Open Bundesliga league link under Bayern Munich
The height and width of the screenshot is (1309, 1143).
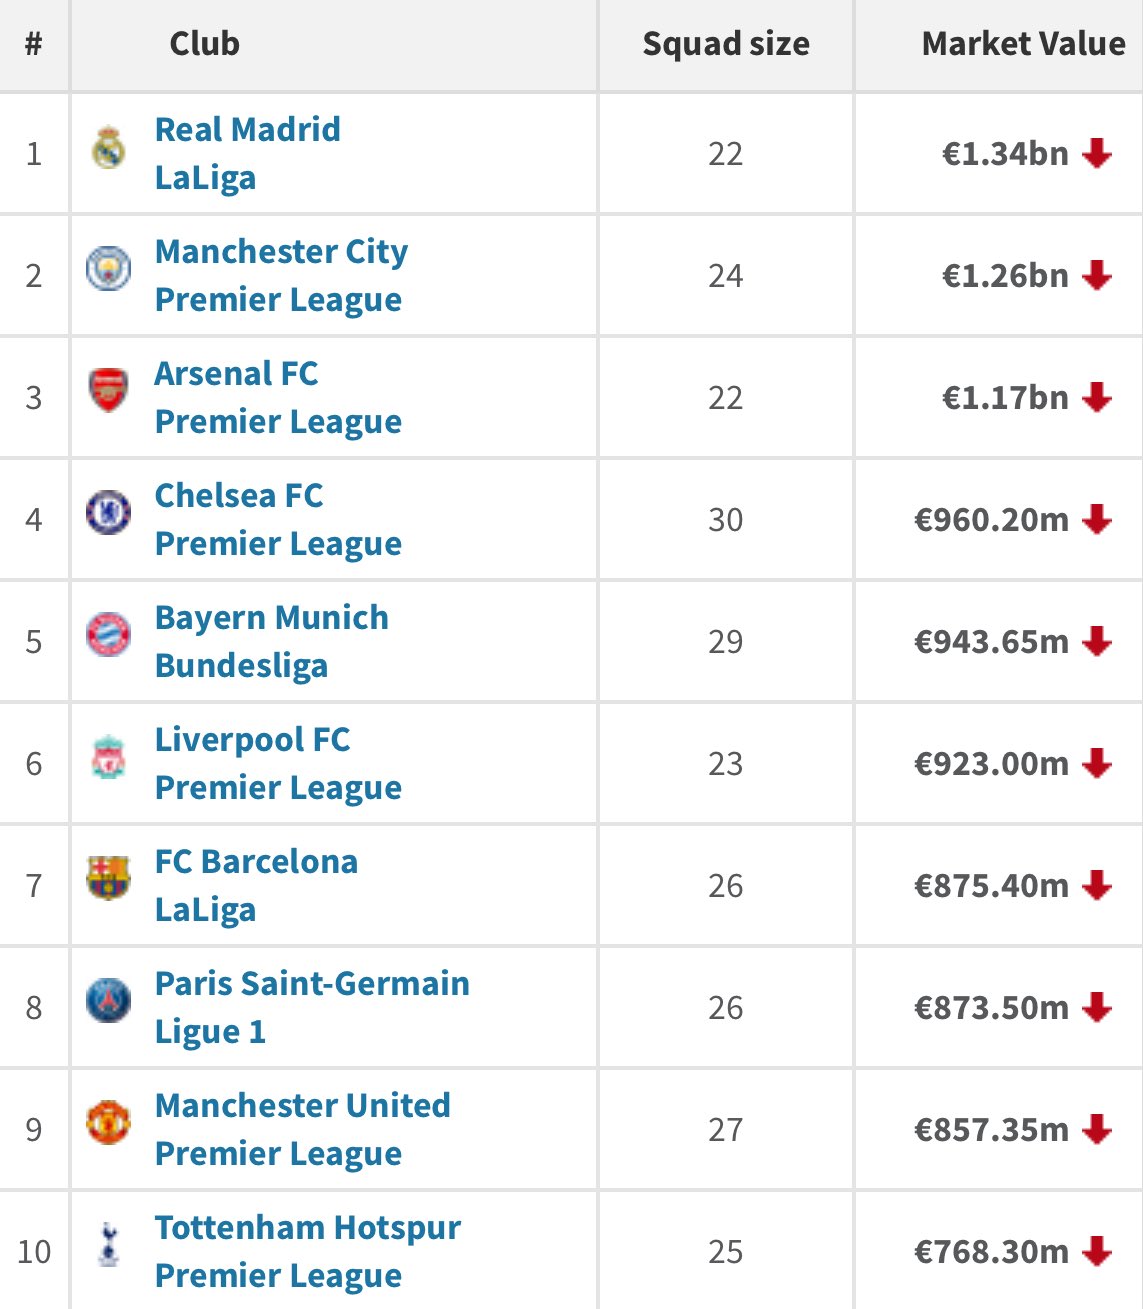point(241,666)
